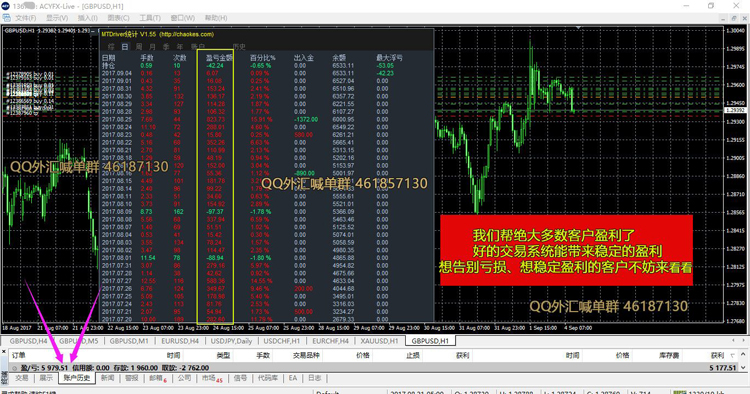Viewport: 750px width, 394px height.
Task: Select the 日 daily statistics toggle
Action: point(125,46)
